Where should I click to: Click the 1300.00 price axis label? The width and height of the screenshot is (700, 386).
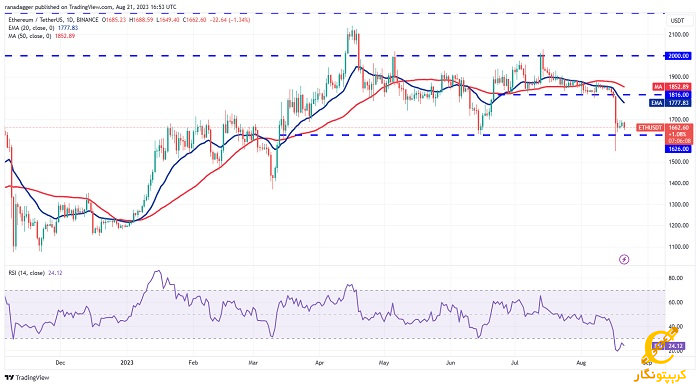pos(679,204)
